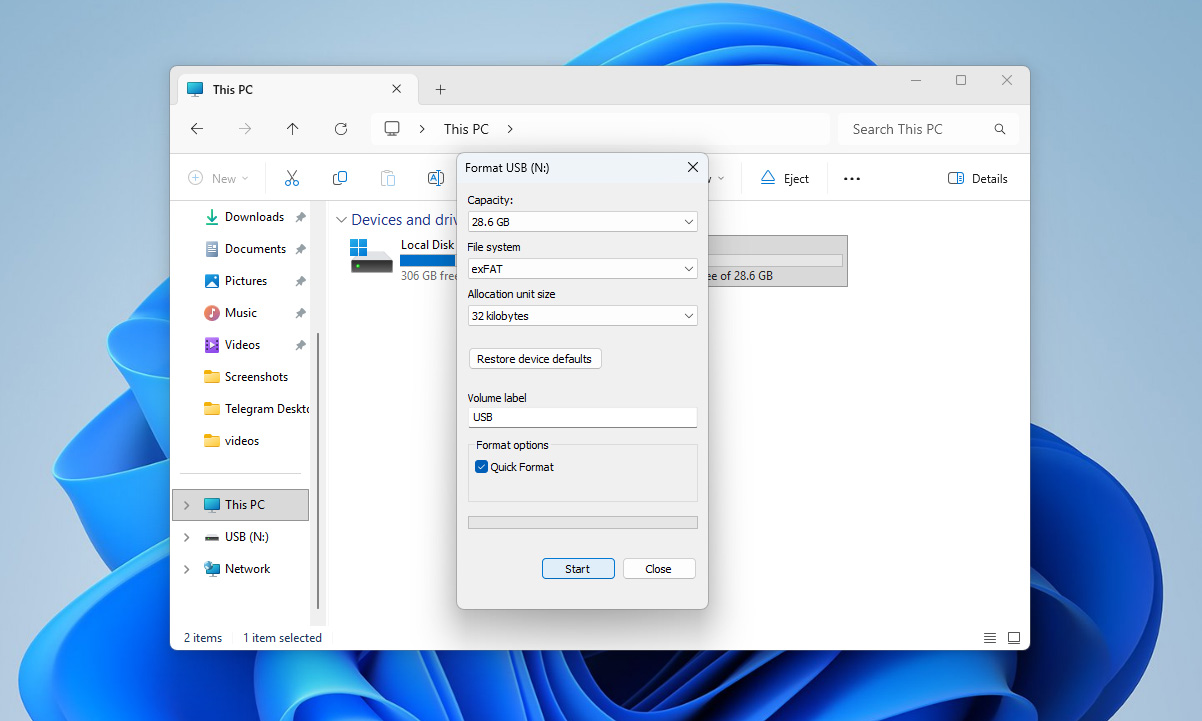Click the search magnifier icon

999,128
